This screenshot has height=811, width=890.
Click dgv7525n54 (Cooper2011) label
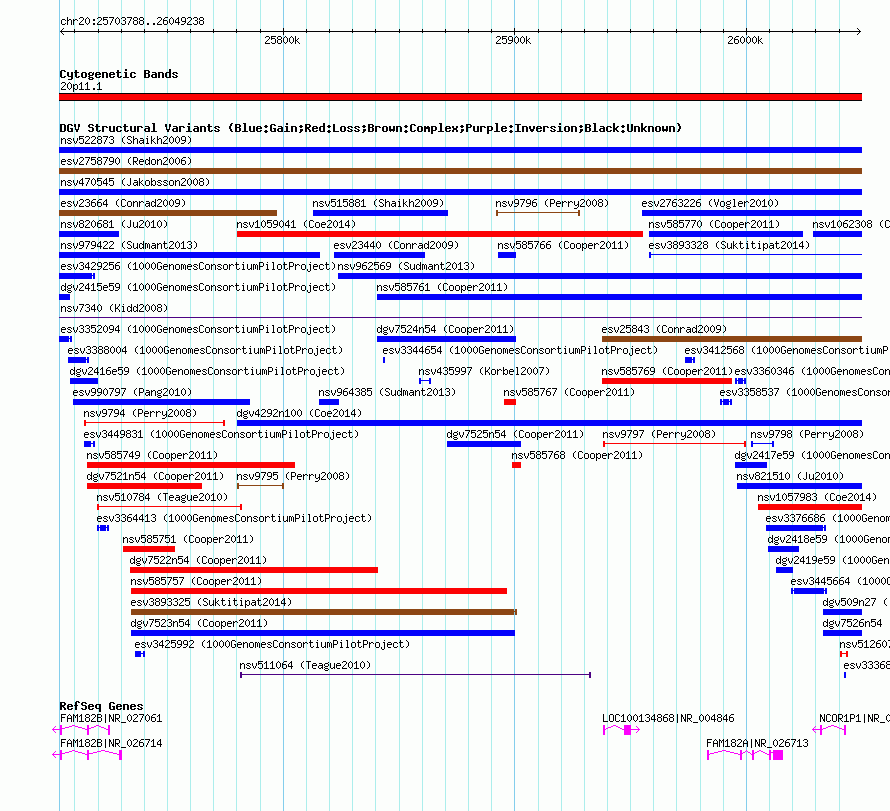tap(515, 434)
